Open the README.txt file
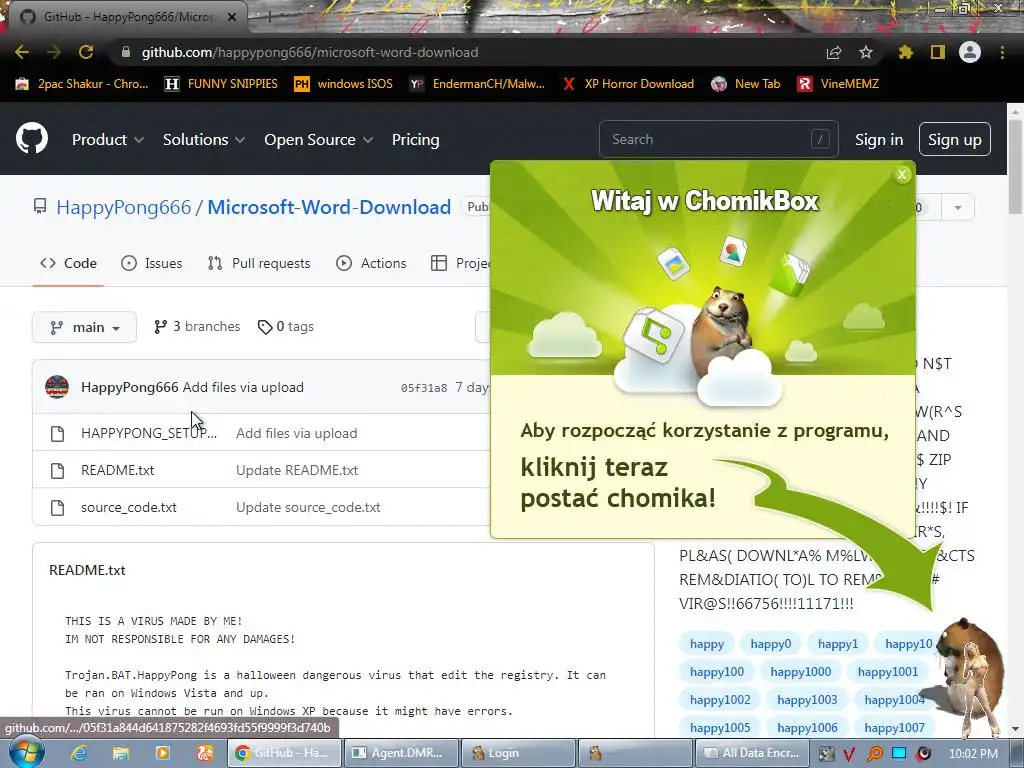 [x=118, y=470]
